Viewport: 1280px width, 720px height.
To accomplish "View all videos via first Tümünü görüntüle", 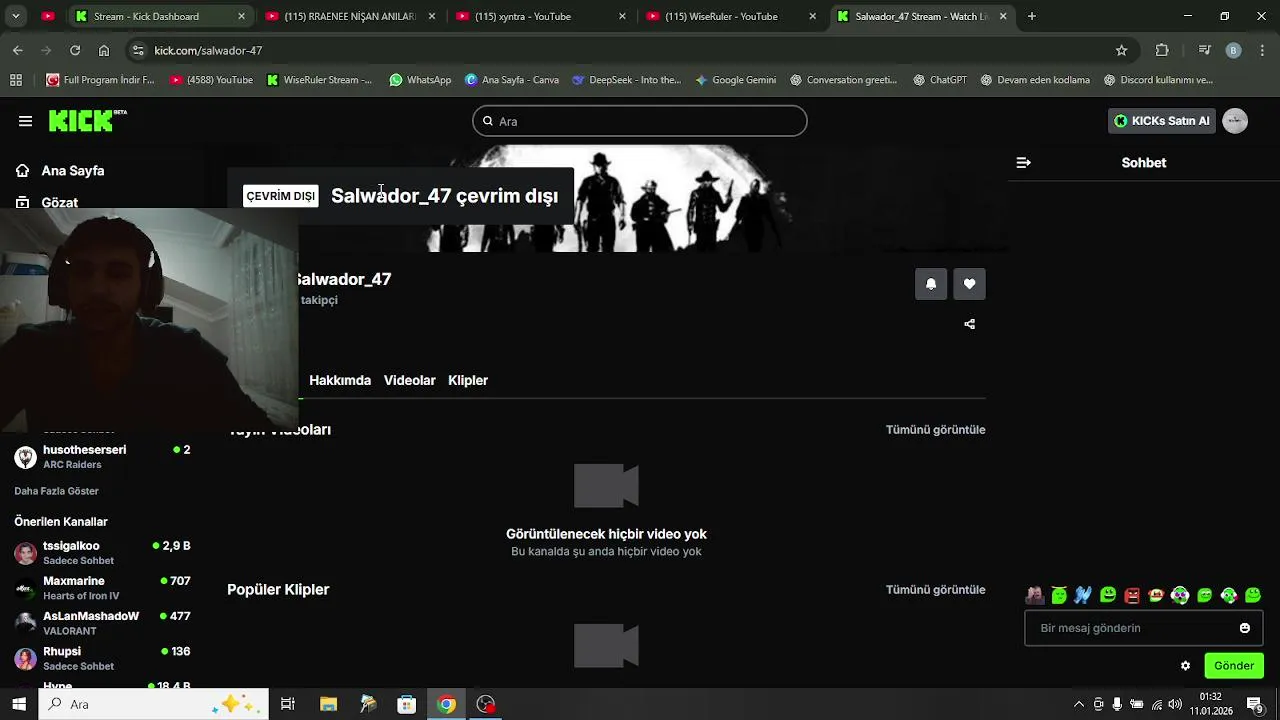I will pyautogui.click(x=935, y=430).
